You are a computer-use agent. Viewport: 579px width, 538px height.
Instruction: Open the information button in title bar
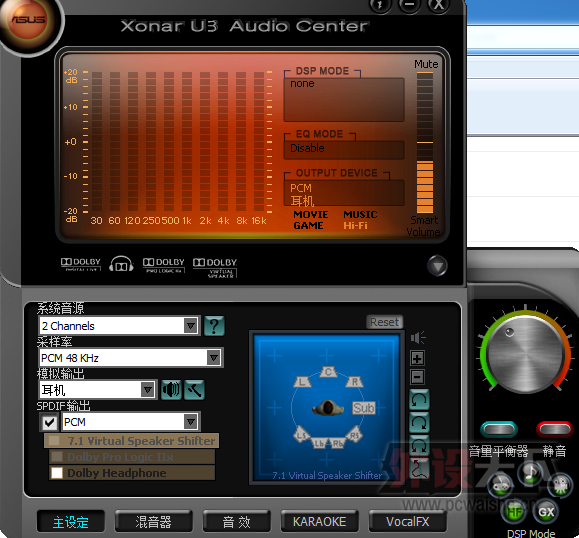click(380, 5)
